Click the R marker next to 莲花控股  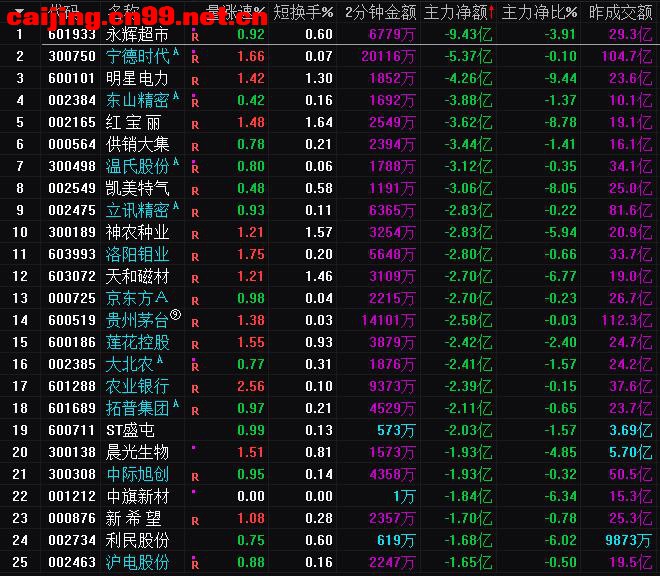pyautogui.click(x=195, y=344)
